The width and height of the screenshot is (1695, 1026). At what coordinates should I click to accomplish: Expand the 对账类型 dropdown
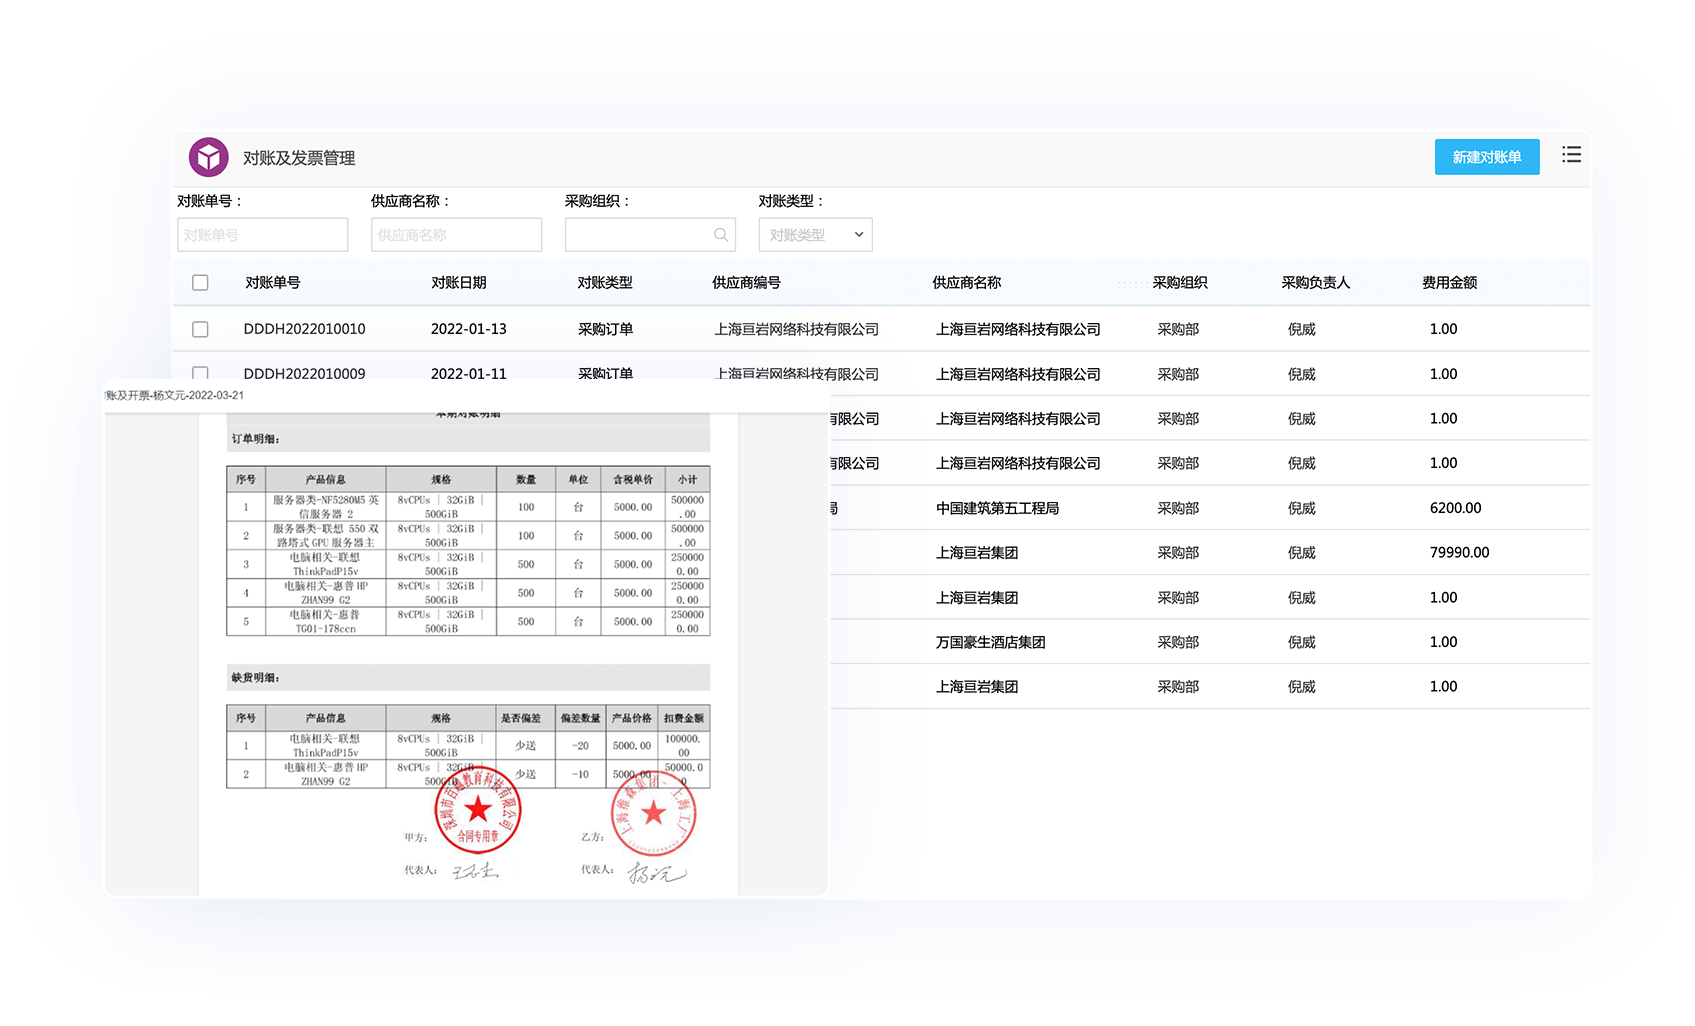point(815,235)
